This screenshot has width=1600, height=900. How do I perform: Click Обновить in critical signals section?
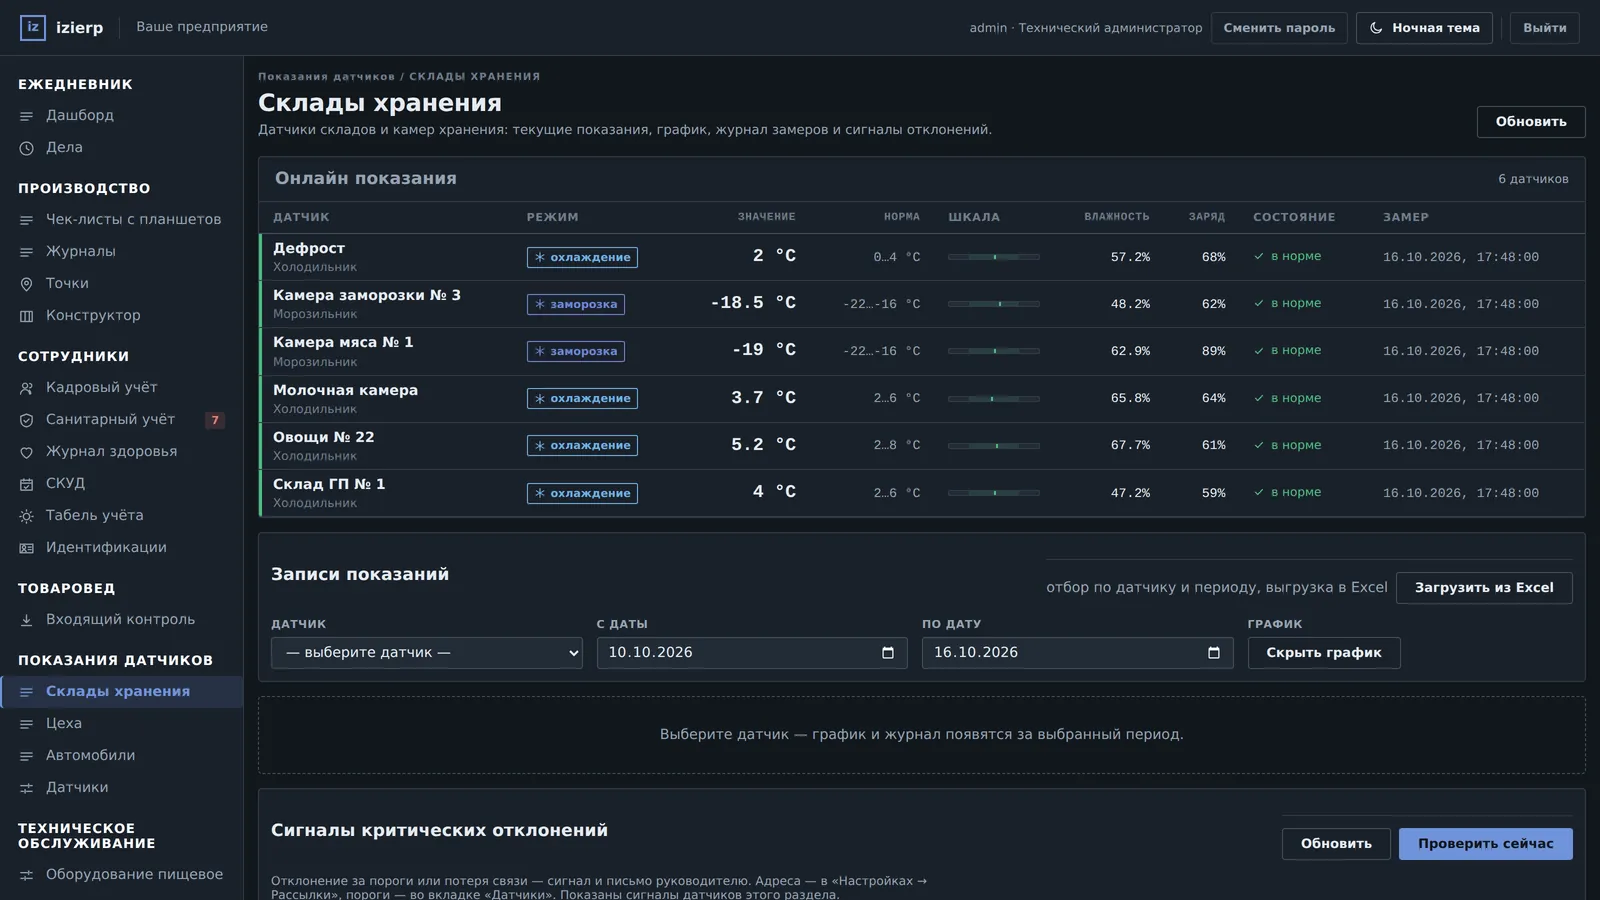1336,844
